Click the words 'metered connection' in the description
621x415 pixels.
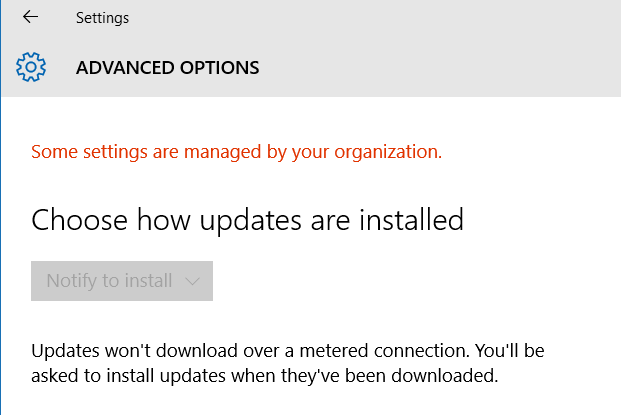point(384,351)
